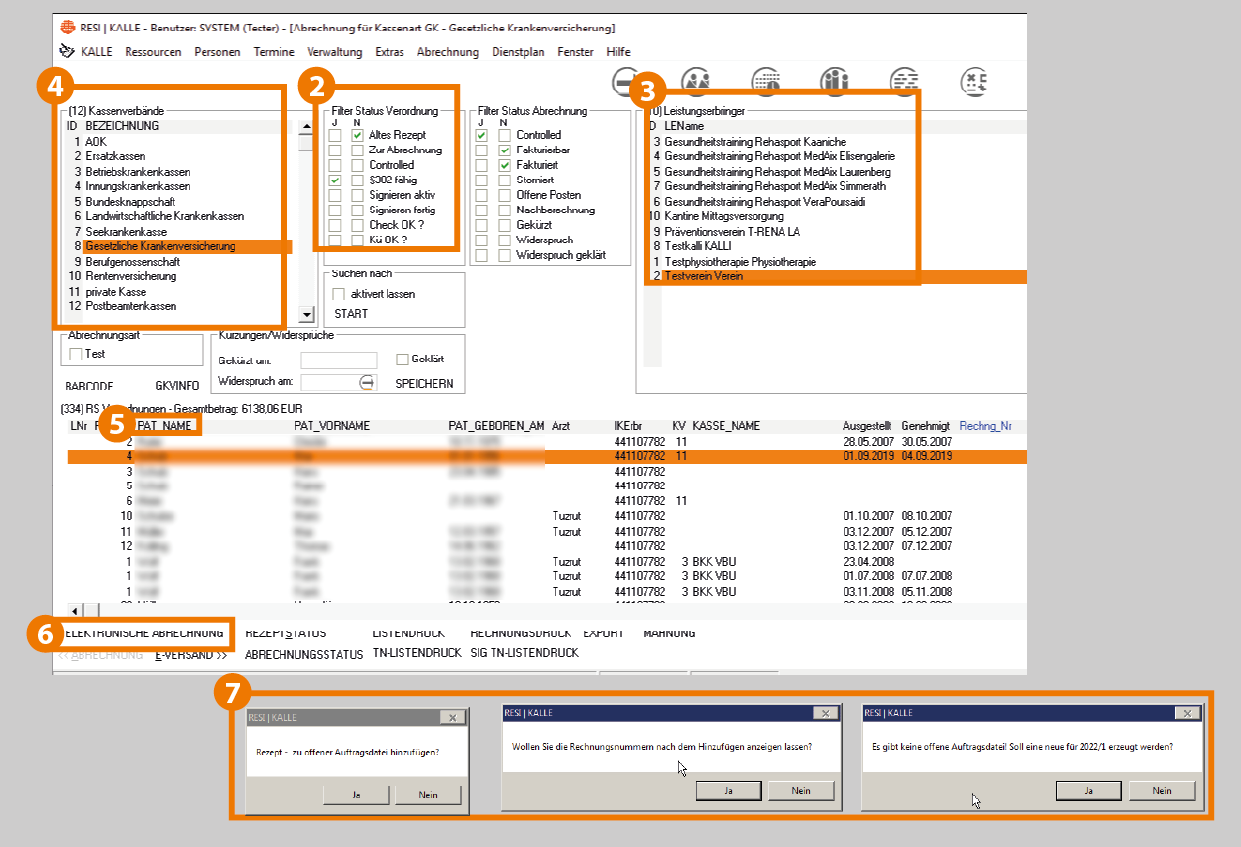Click the ELEKTRONISCHE ABRECHNUNG button
Image resolution: width=1241 pixels, height=847 pixels.
143,633
